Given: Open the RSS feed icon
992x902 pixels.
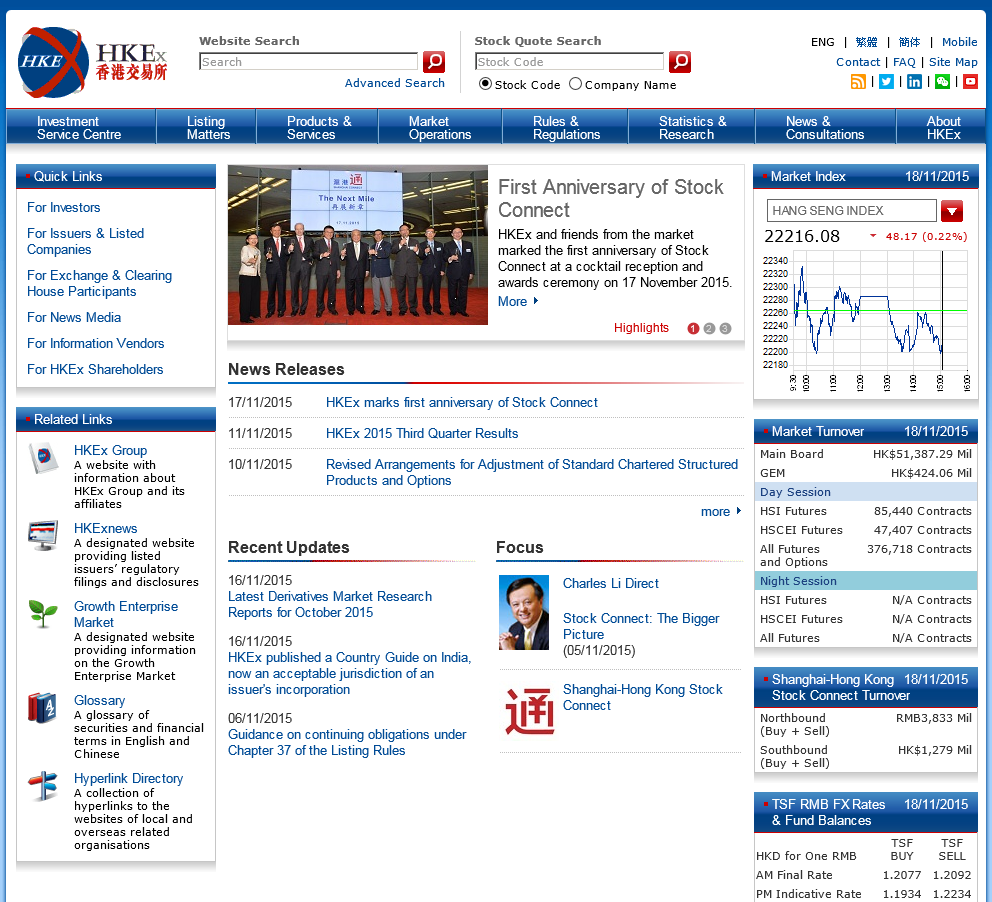Looking at the screenshot, I should coord(858,82).
